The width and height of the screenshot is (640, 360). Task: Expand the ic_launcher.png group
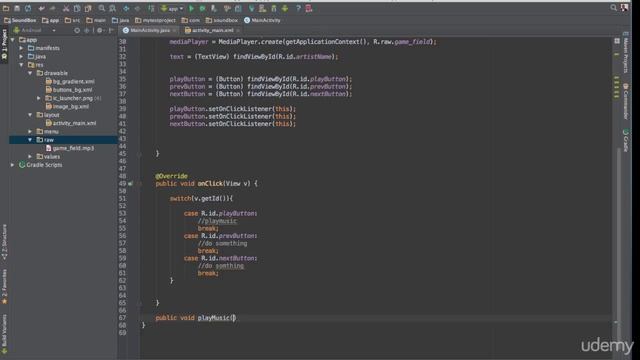pos(39,98)
